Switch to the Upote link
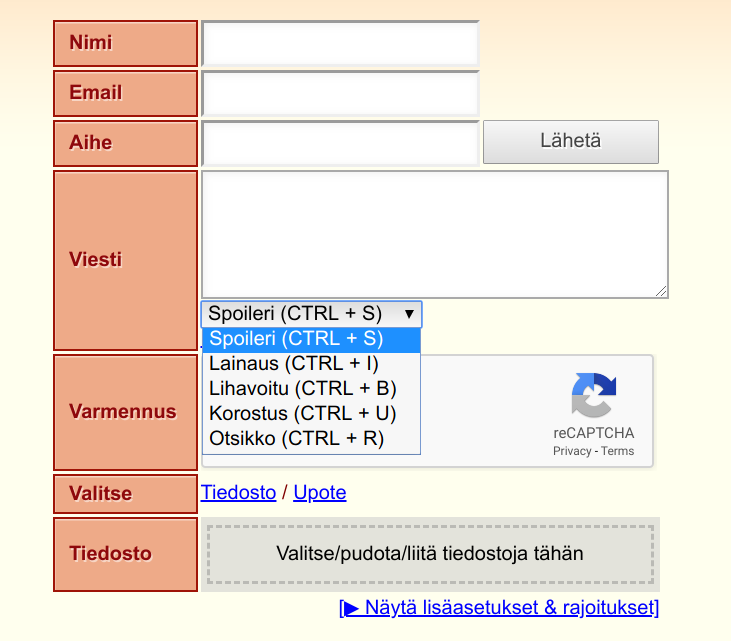This screenshot has width=731, height=641. [x=320, y=493]
